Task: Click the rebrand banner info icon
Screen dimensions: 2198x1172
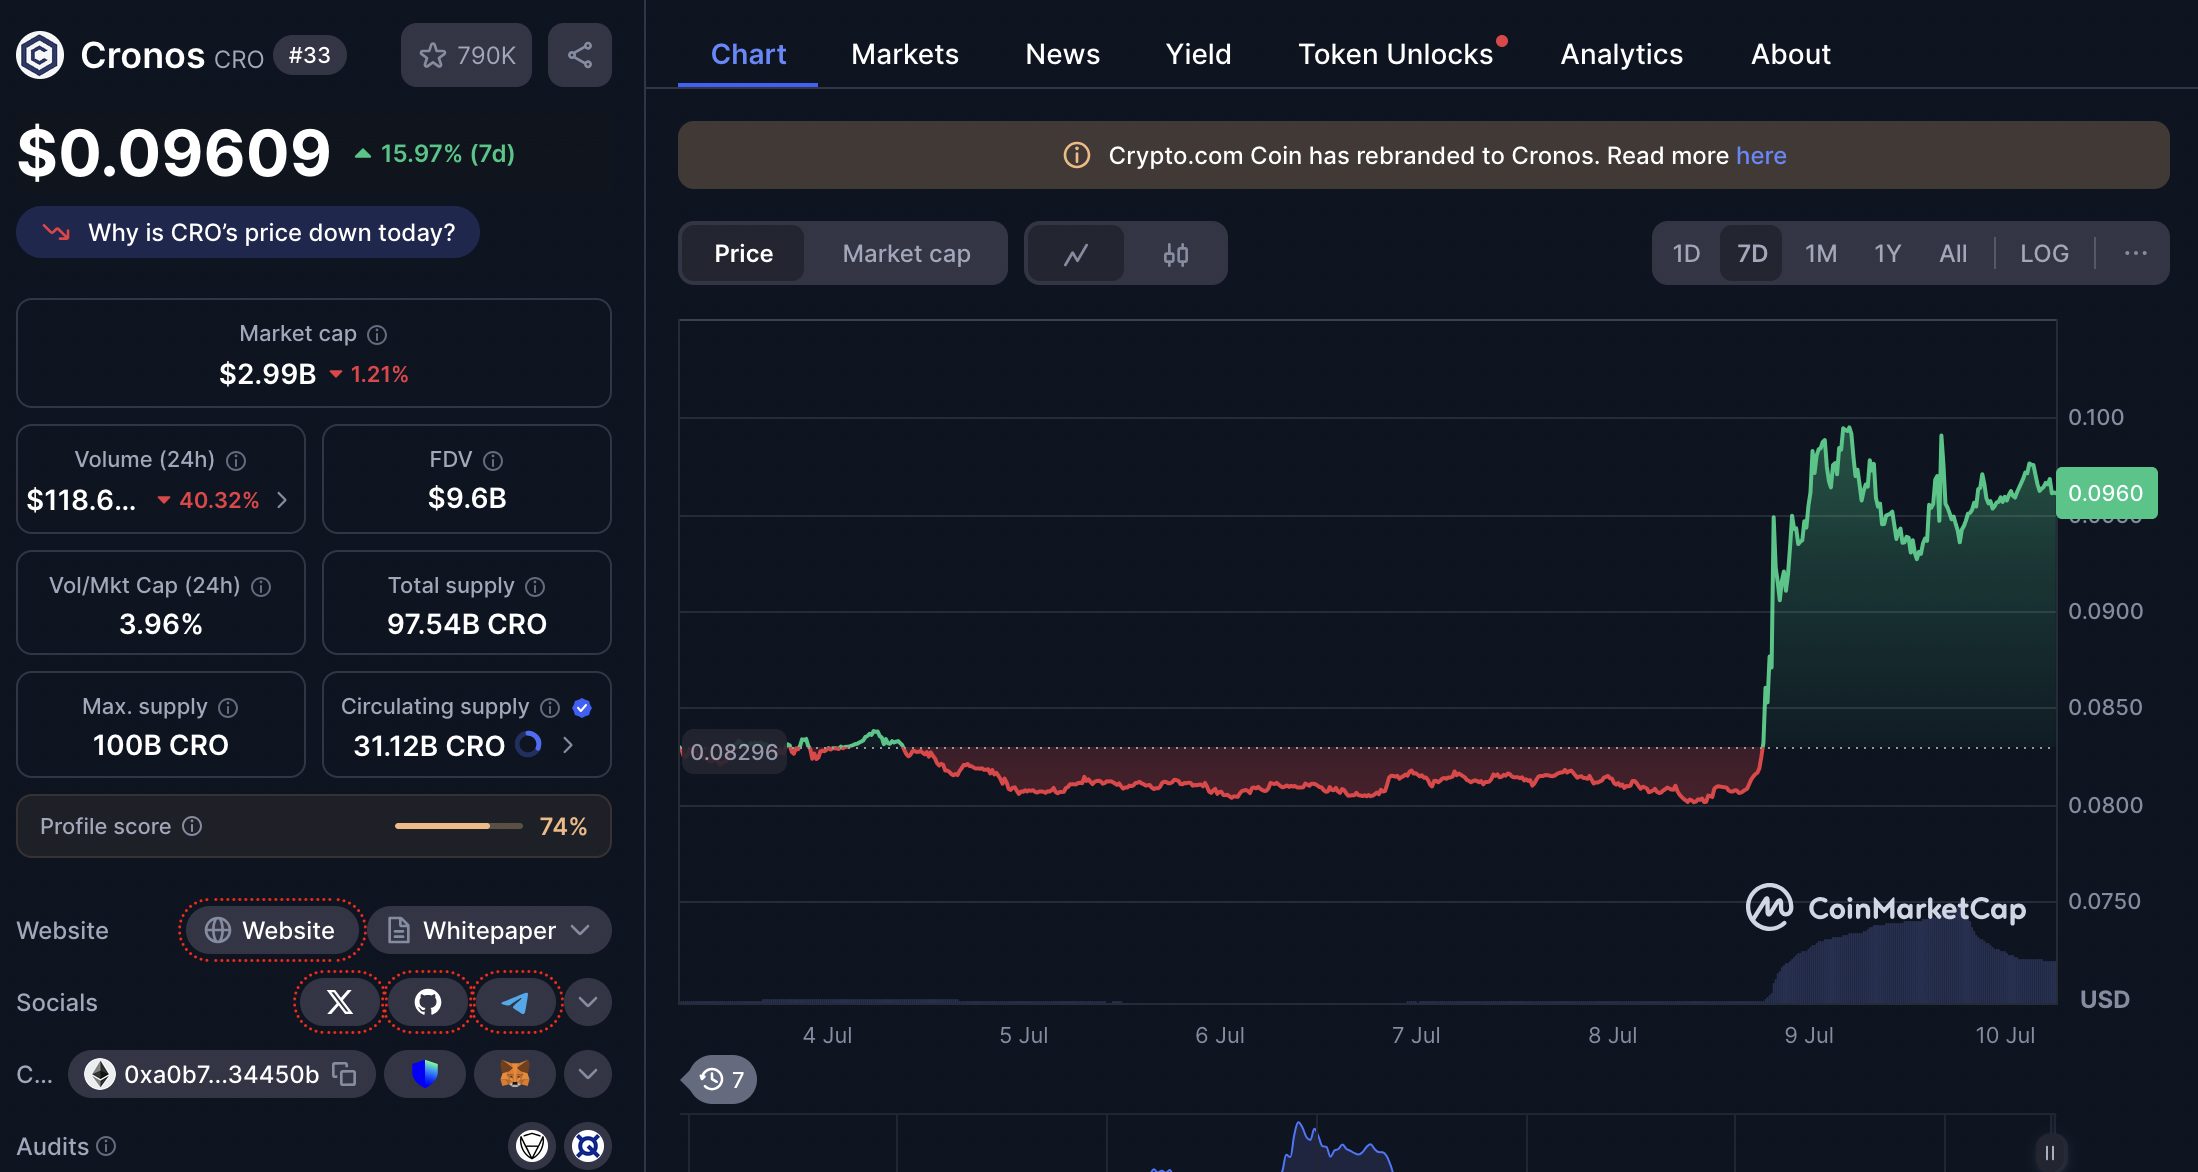Action: tap(1076, 155)
